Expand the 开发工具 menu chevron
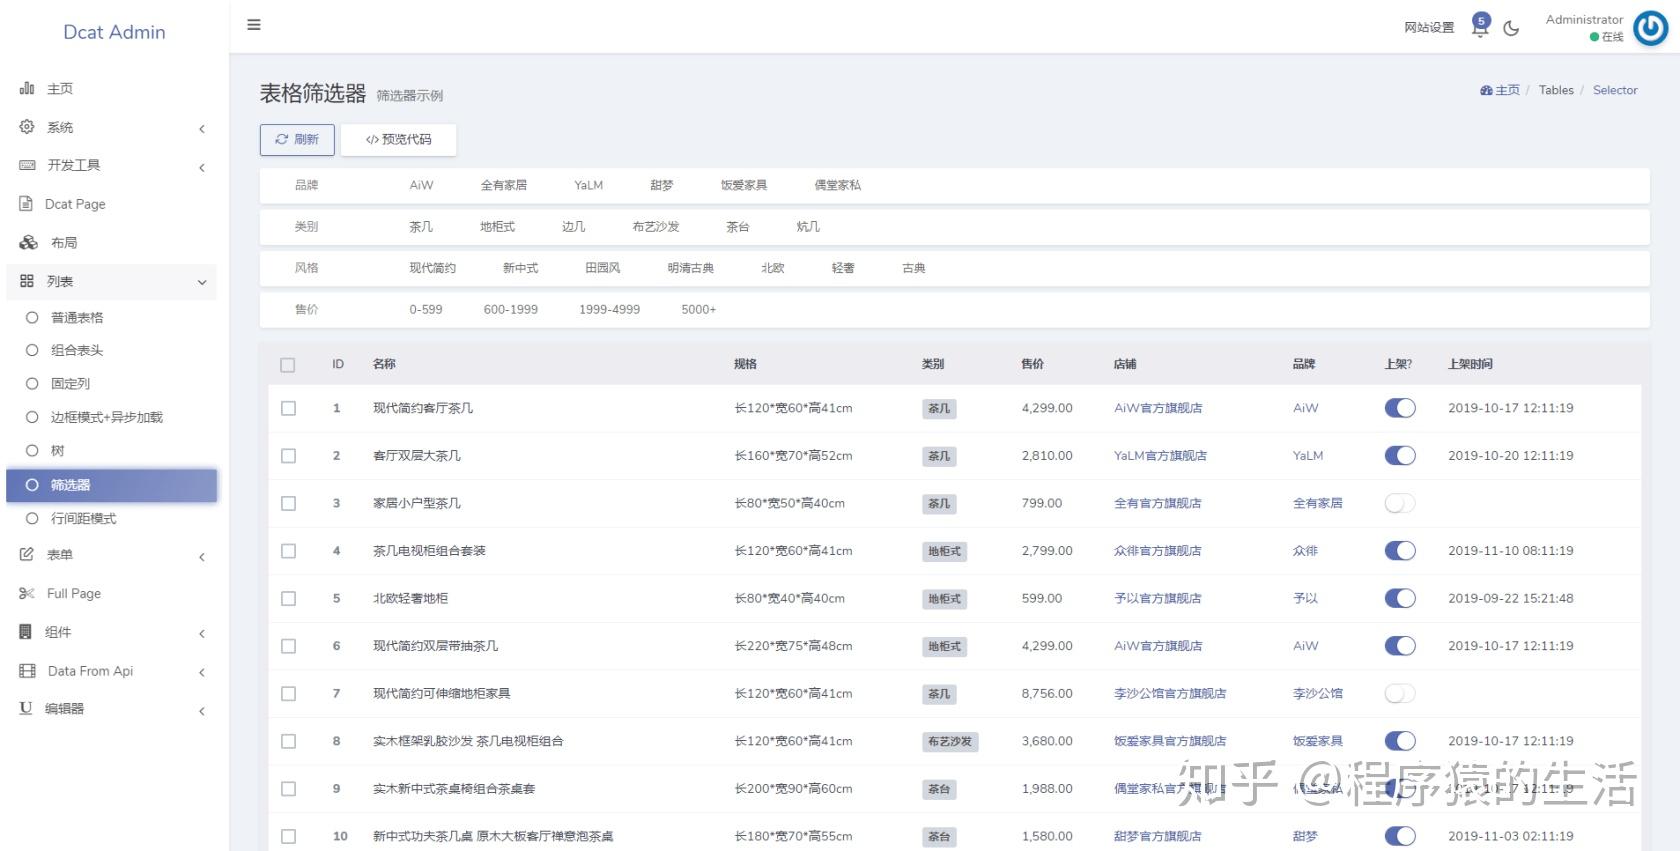The width and height of the screenshot is (1680, 851). 202,167
